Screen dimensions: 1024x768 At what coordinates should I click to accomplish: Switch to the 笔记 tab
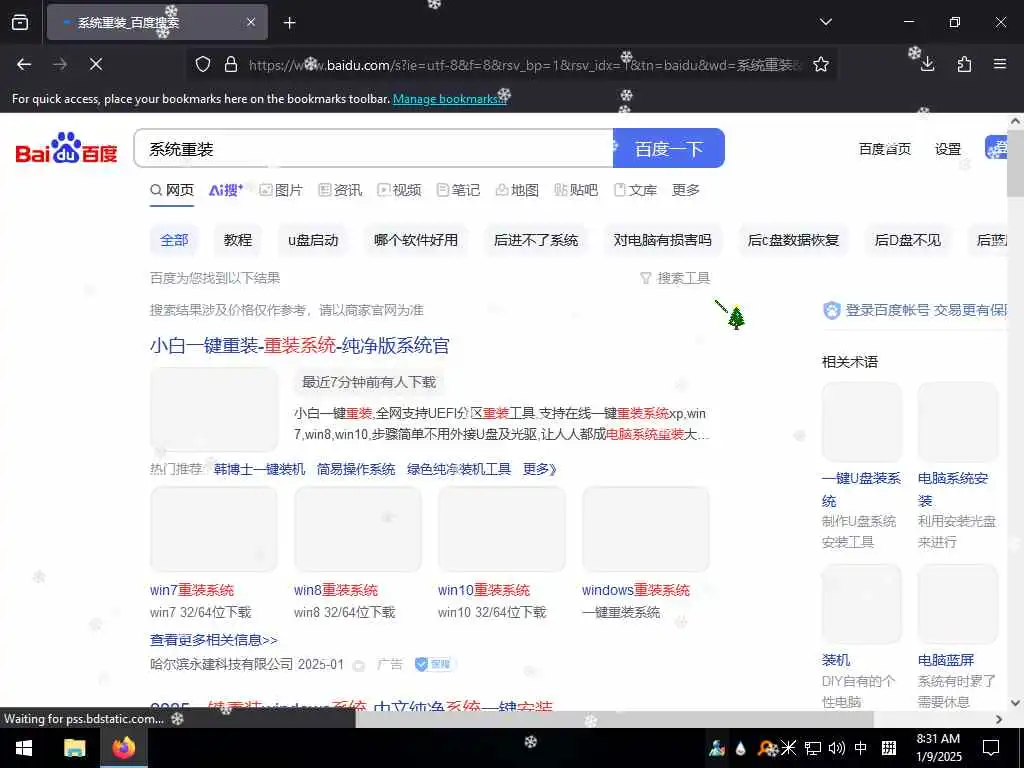tap(458, 190)
